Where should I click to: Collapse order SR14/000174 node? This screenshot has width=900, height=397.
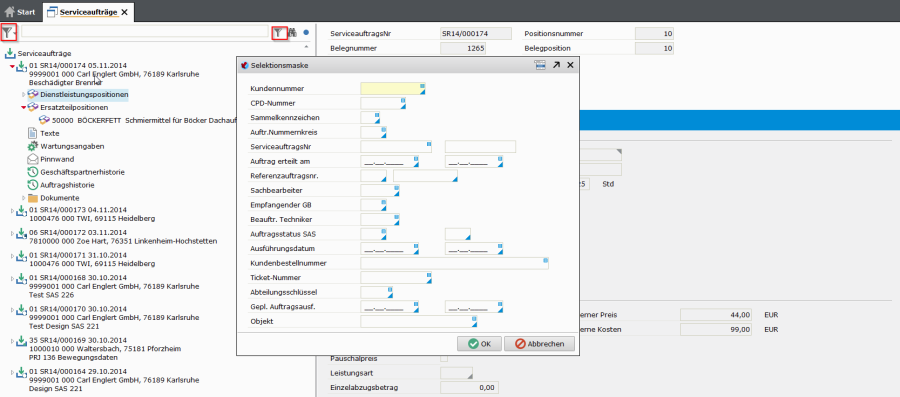click(x=13, y=66)
